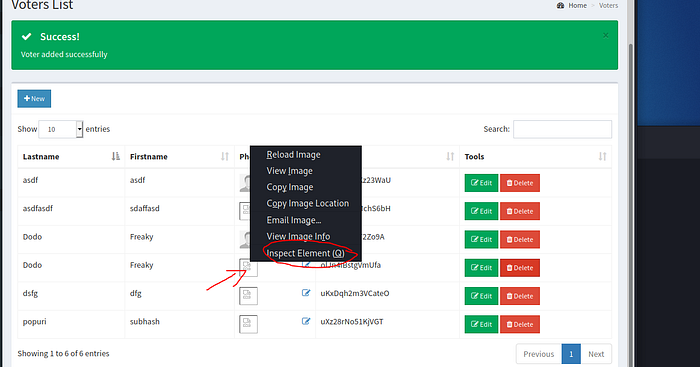
Task: Click the New voter button
Action: point(34,99)
